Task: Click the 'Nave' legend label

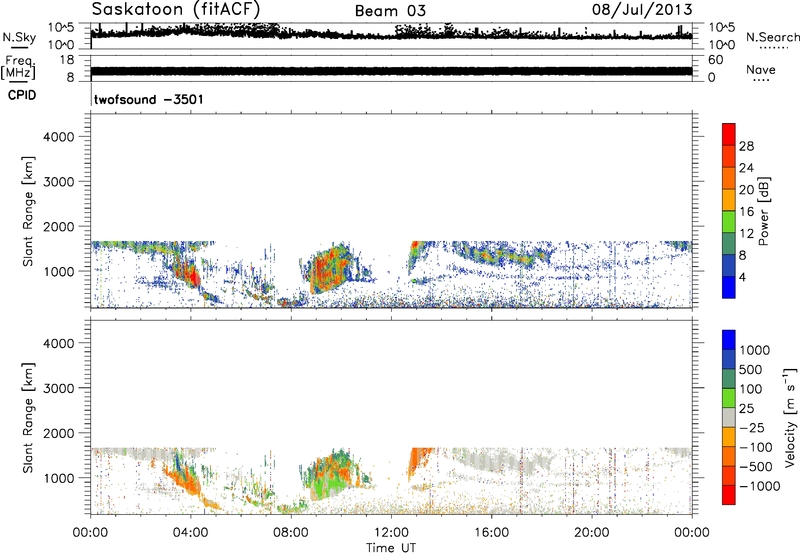Action: (x=761, y=69)
